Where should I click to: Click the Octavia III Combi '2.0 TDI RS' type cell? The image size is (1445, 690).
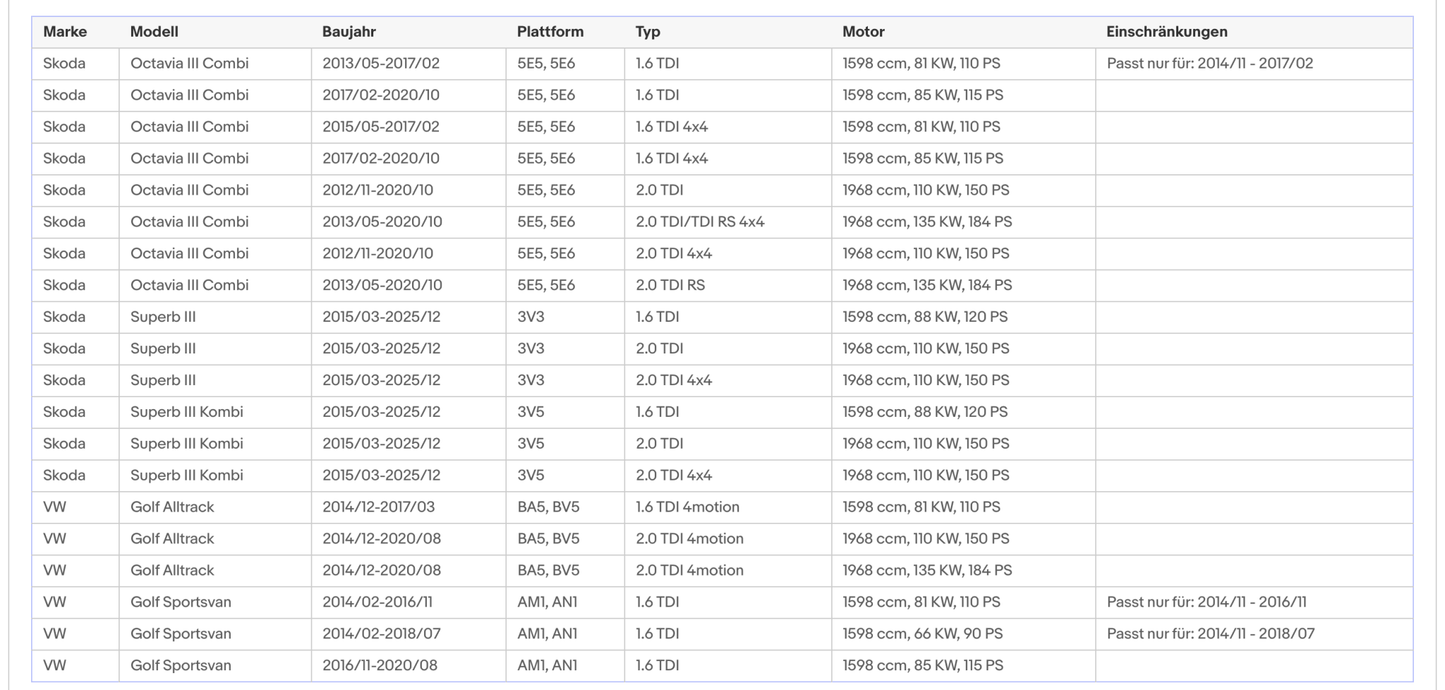tap(670, 285)
